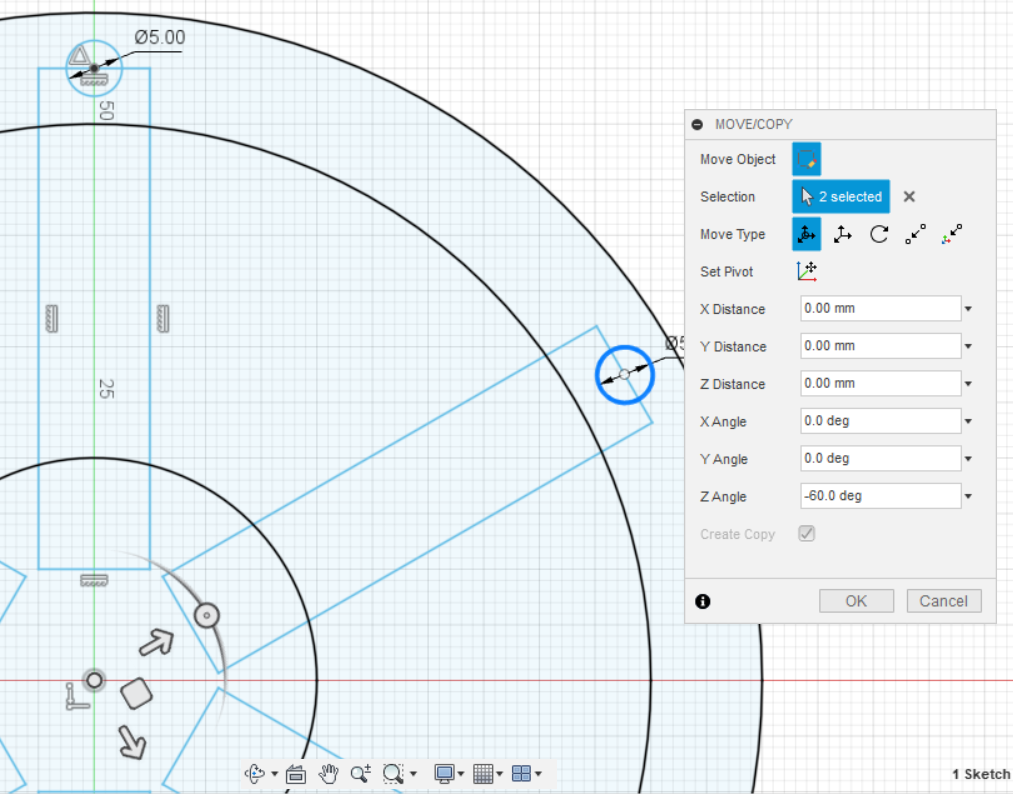Select the Rotate move type icon
Image resolution: width=1013 pixels, height=794 pixels.
coord(879,234)
